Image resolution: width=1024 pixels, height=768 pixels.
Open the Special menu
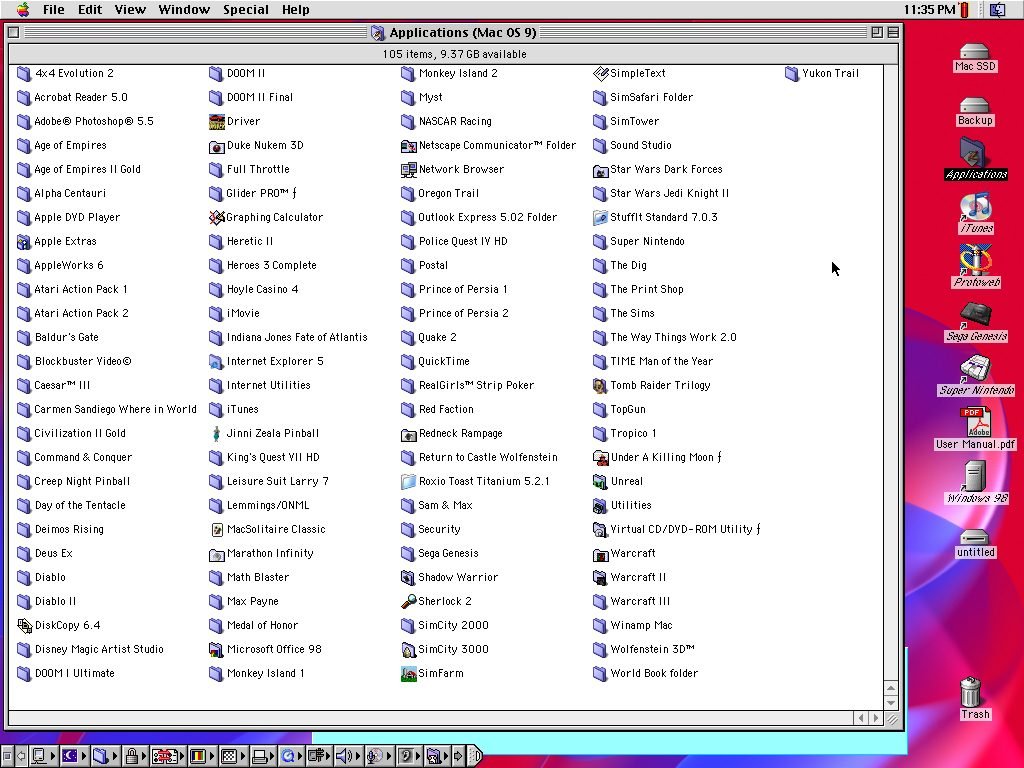[x=246, y=9]
